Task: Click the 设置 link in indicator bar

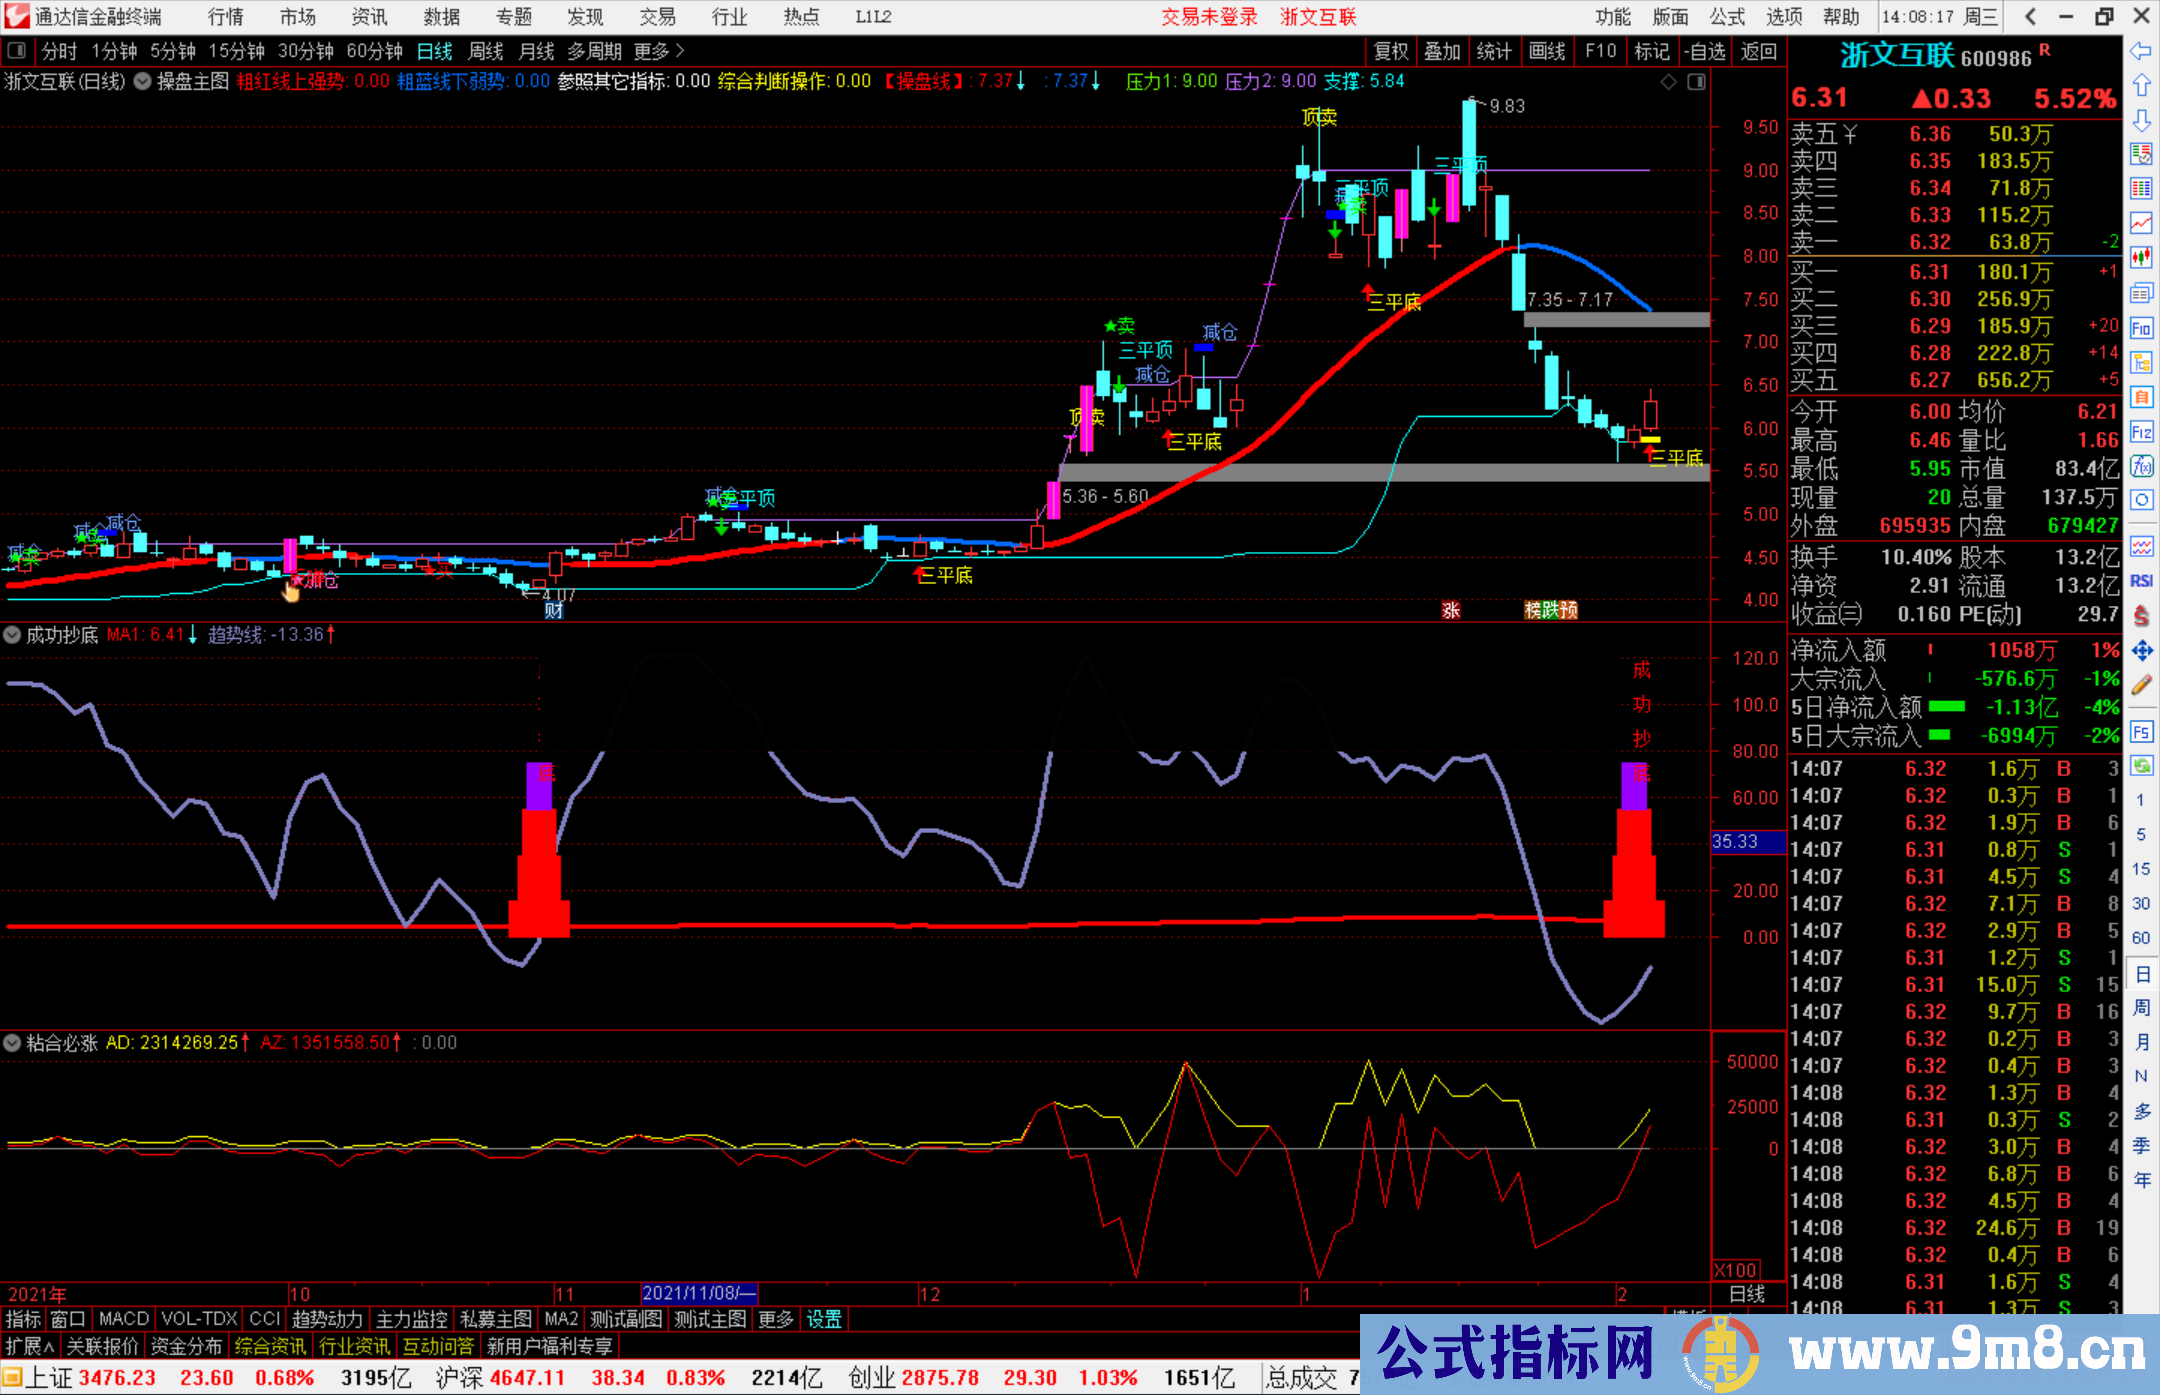Action: pyautogui.click(x=824, y=1319)
